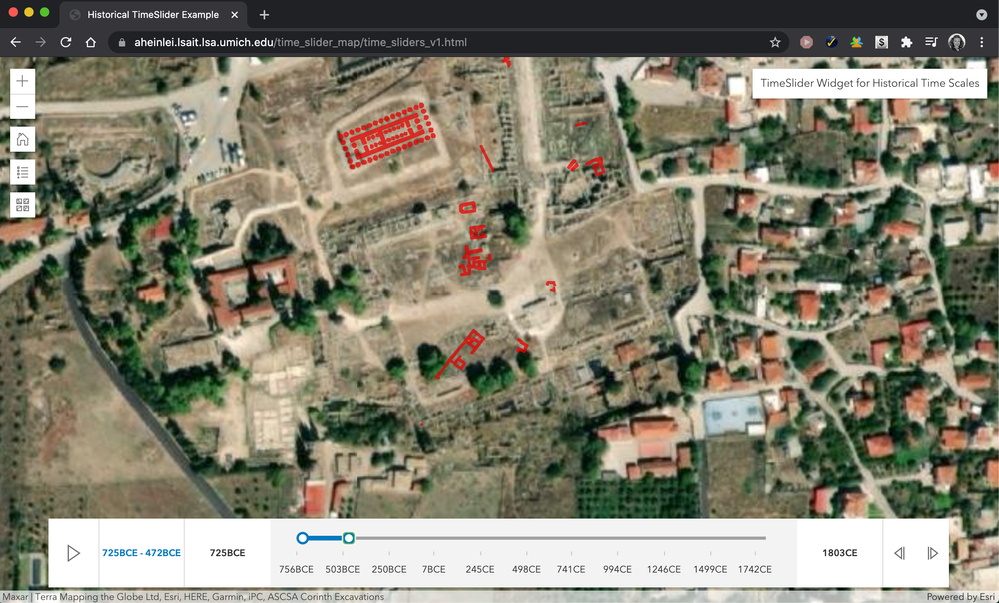Step forward to next time period
The width and height of the screenshot is (999, 603).
coord(932,553)
